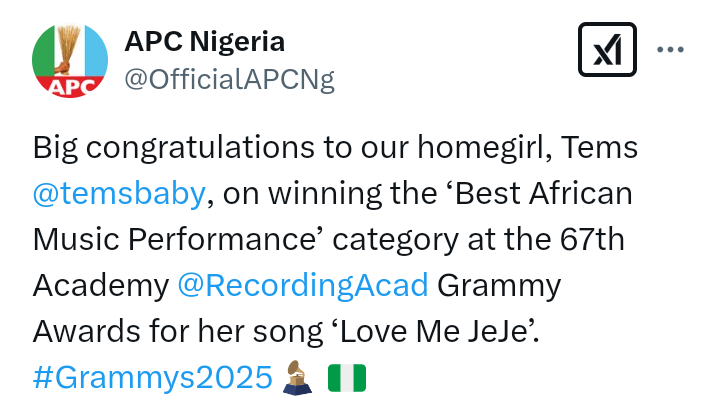720x413 pixels.
Task: Click the Nigerian flag emoji
Action: coord(347,377)
